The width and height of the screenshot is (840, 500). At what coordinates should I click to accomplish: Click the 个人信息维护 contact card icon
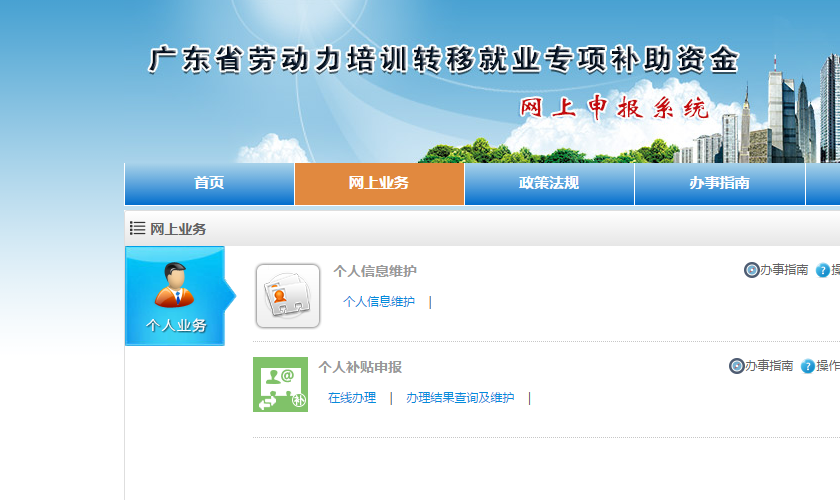coord(288,296)
